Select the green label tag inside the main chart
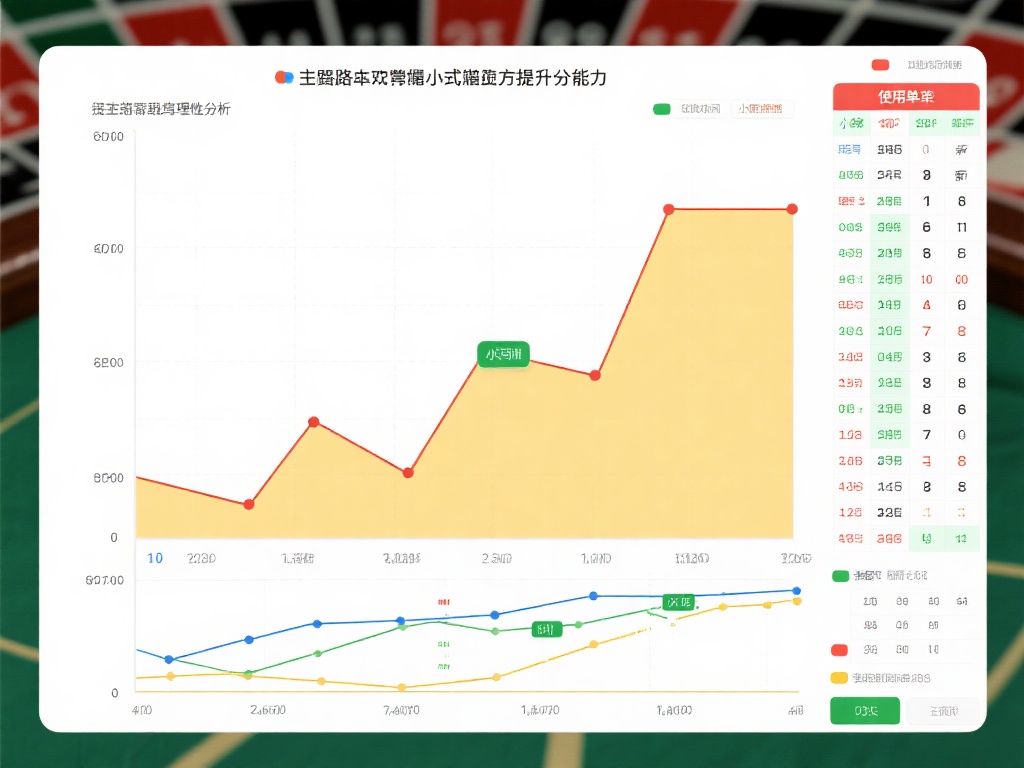The width and height of the screenshot is (1024, 768). coord(502,354)
